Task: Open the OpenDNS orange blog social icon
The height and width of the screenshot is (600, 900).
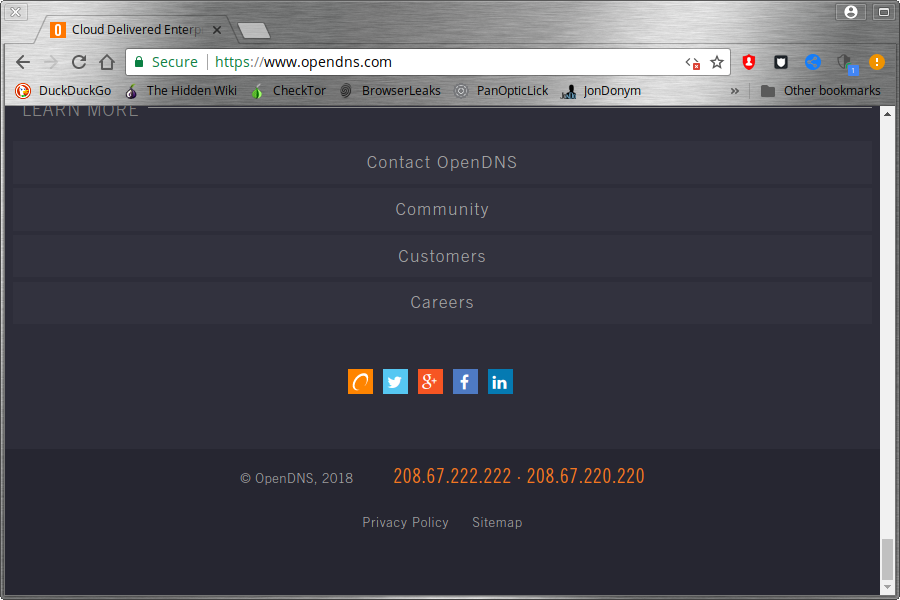Action: [x=360, y=382]
